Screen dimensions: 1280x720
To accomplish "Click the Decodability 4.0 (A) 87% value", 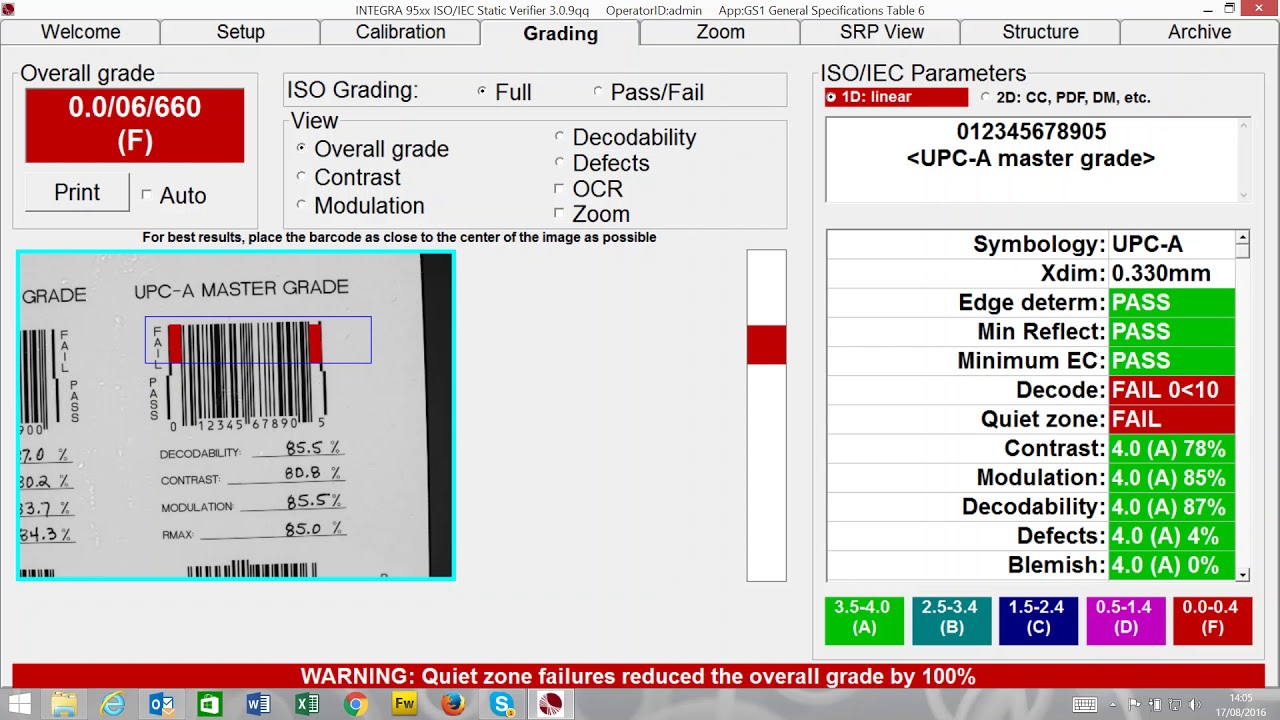I will [1172, 506].
